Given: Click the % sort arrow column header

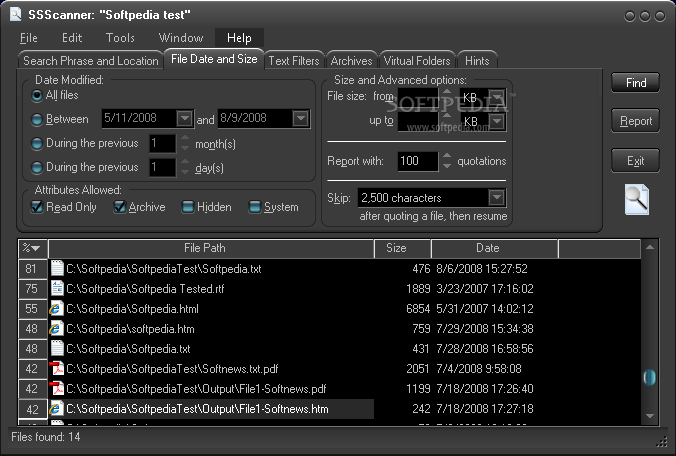Looking at the screenshot, I should pos(32,248).
